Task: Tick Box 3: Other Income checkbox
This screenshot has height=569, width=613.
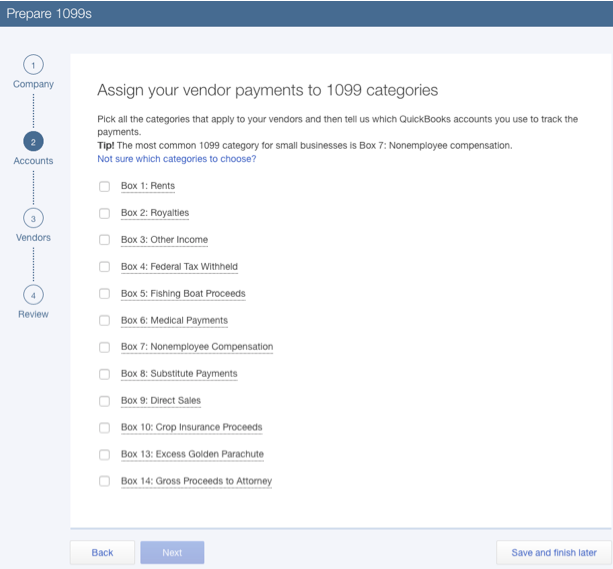Action: click(105, 240)
